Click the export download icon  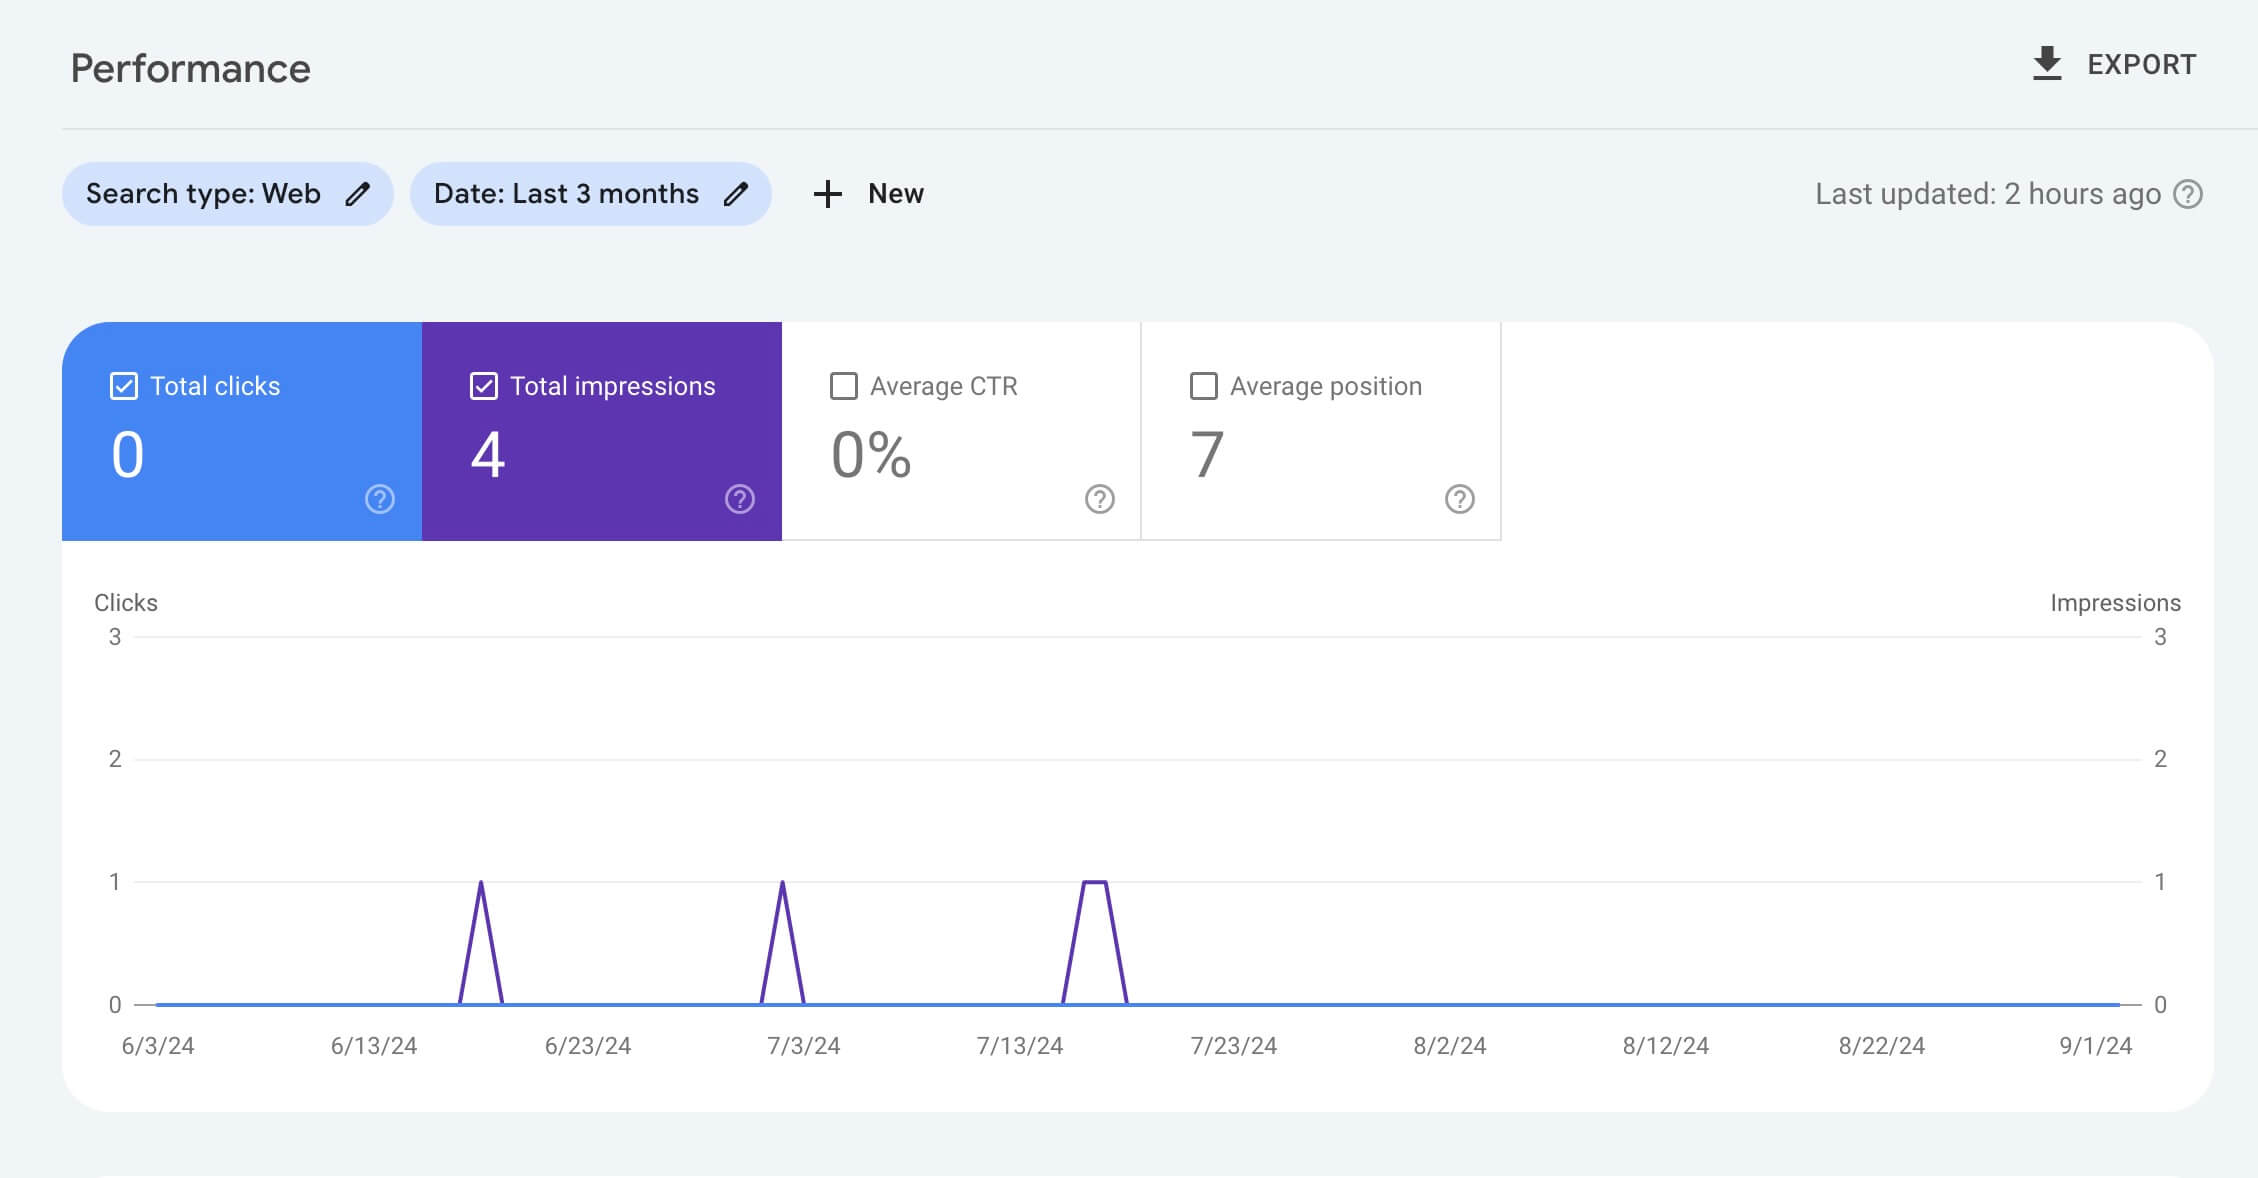point(2049,63)
